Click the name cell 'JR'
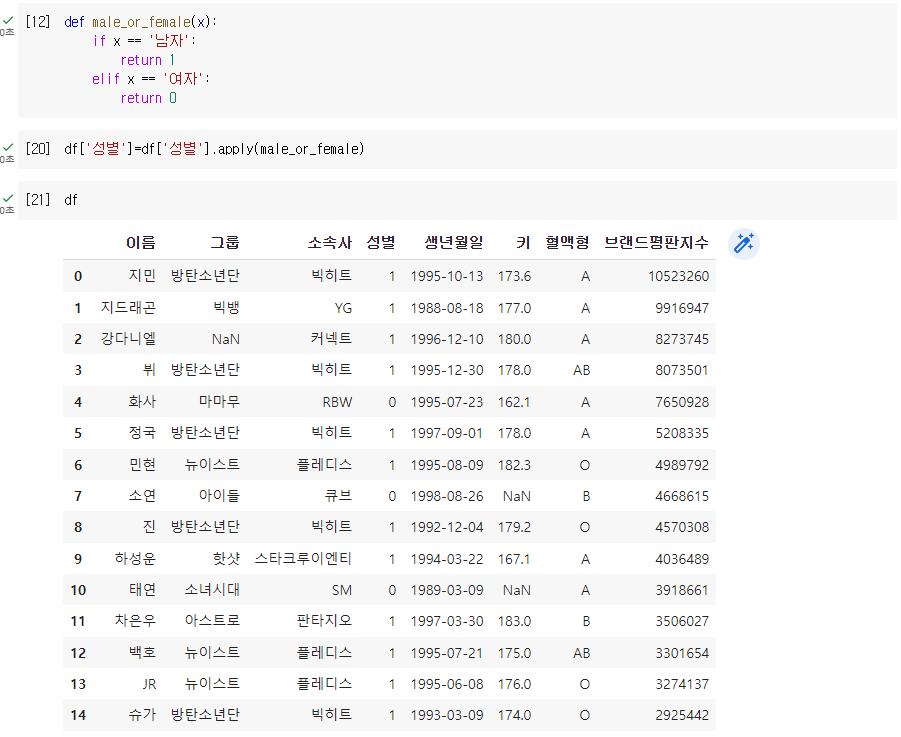Screen dimensions: 901x737 (x=149, y=684)
